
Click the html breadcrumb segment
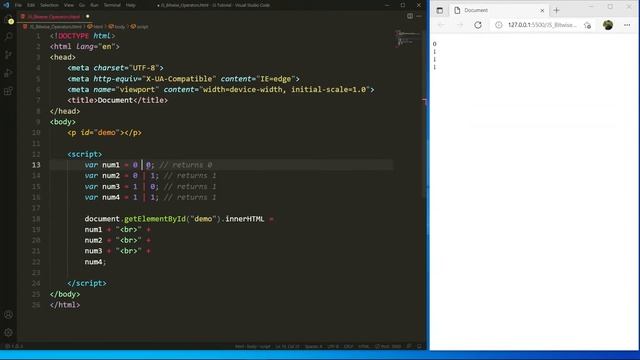pyautogui.click(x=96, y=27)
